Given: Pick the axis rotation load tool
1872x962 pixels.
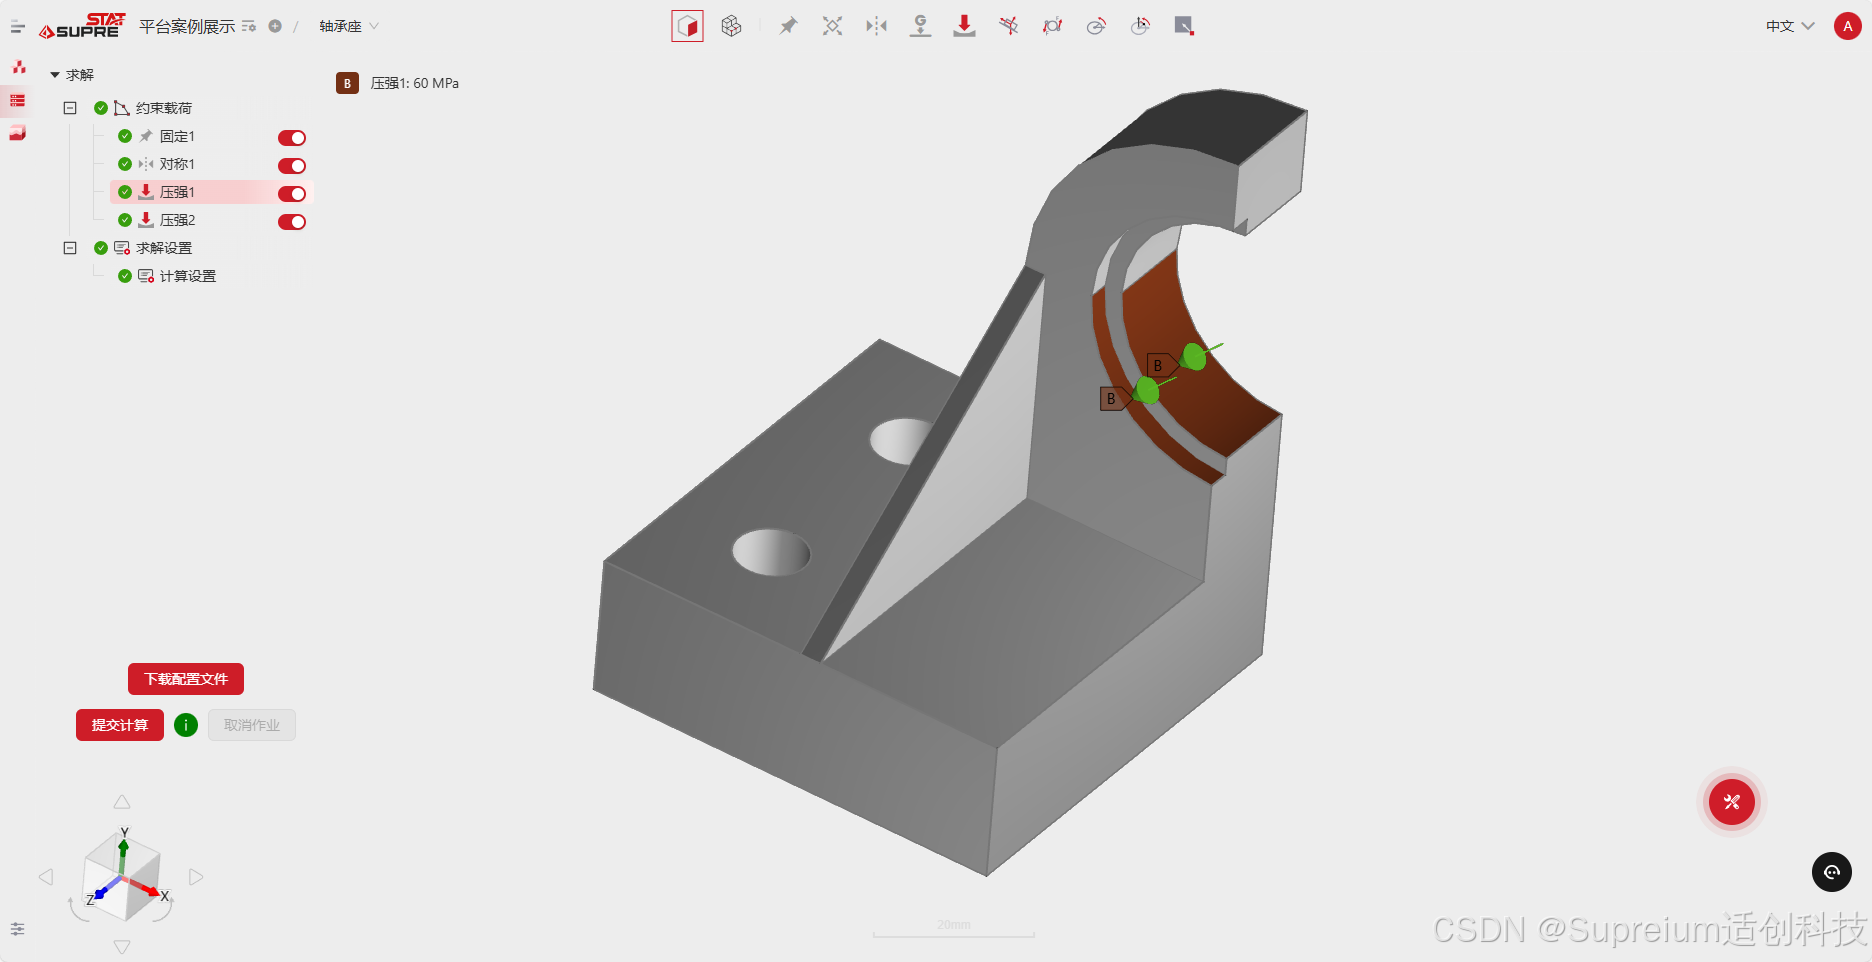Looking at the screenshot, I should pos(1140,26).
